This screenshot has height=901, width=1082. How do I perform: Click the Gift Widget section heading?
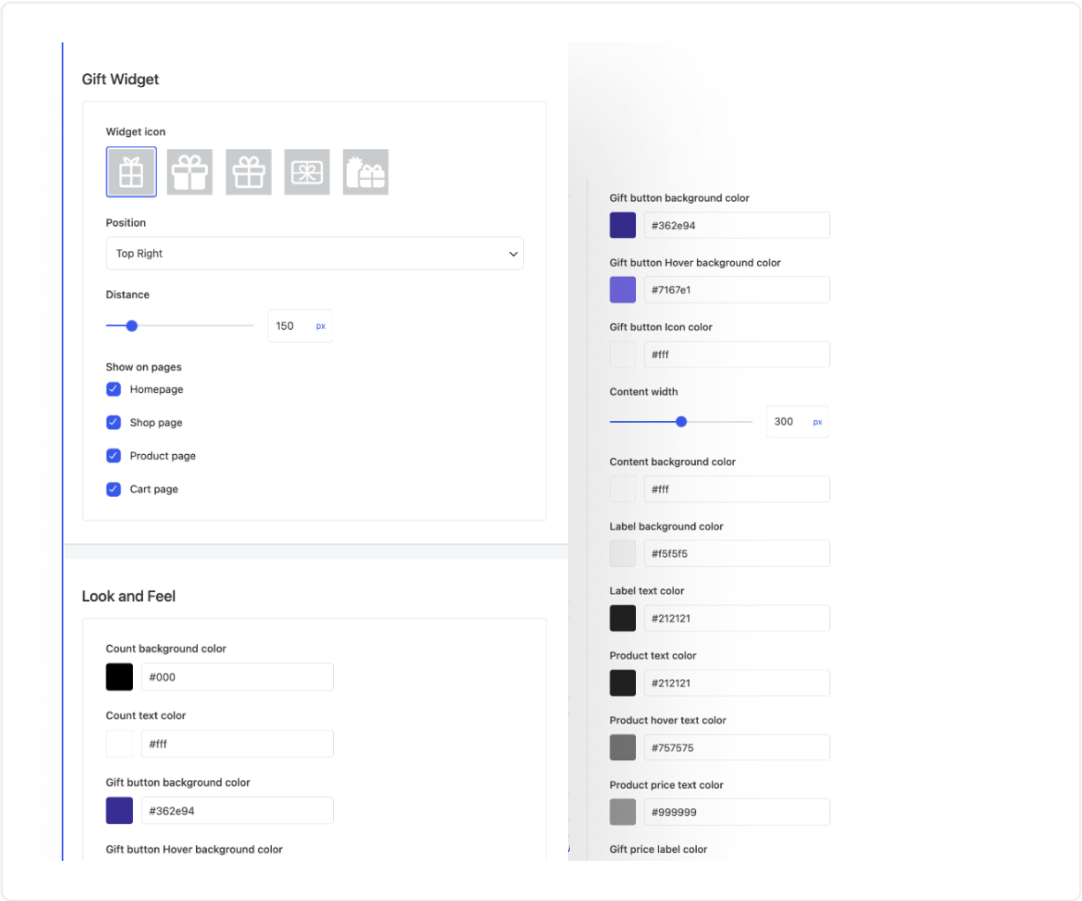click(120, 79)
